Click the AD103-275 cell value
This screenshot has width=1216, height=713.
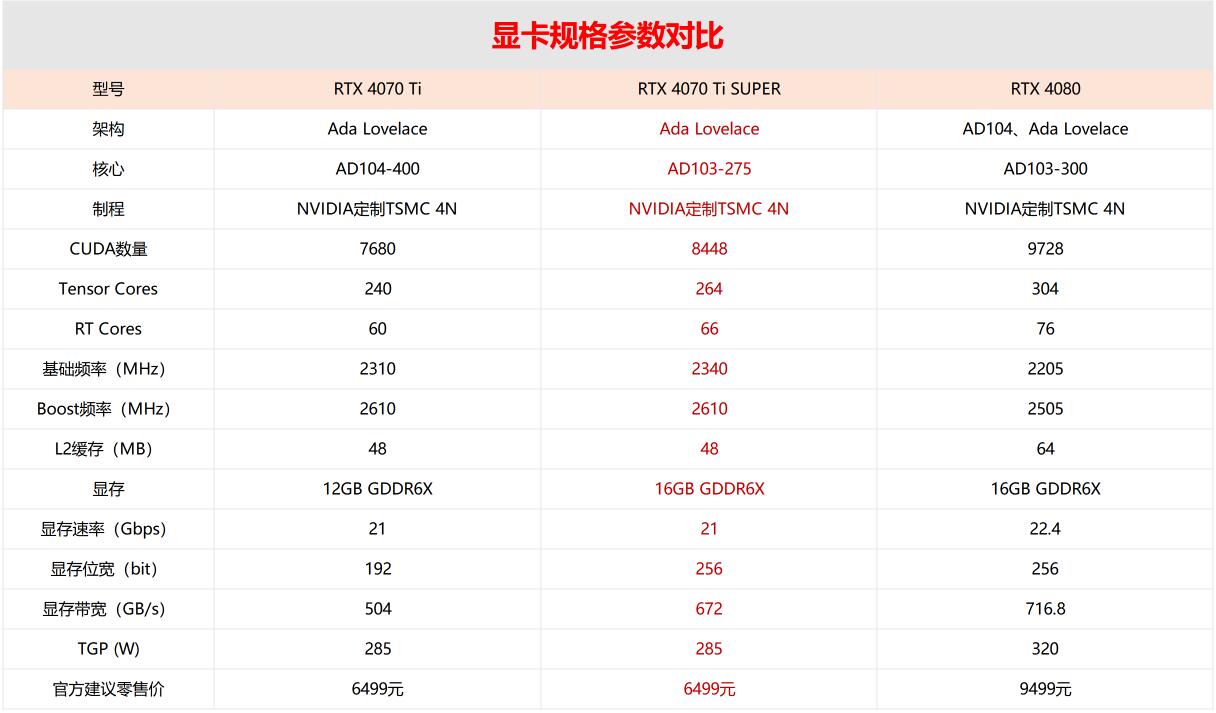pyautogui.click(x=708, y=169)
